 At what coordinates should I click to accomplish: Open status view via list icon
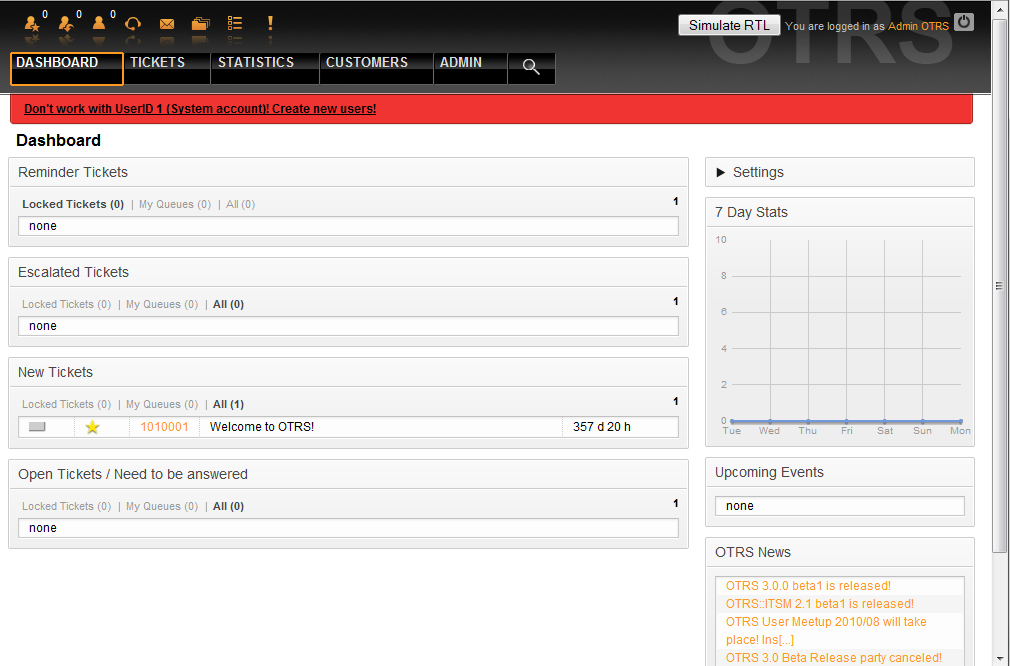coord(235,23)
